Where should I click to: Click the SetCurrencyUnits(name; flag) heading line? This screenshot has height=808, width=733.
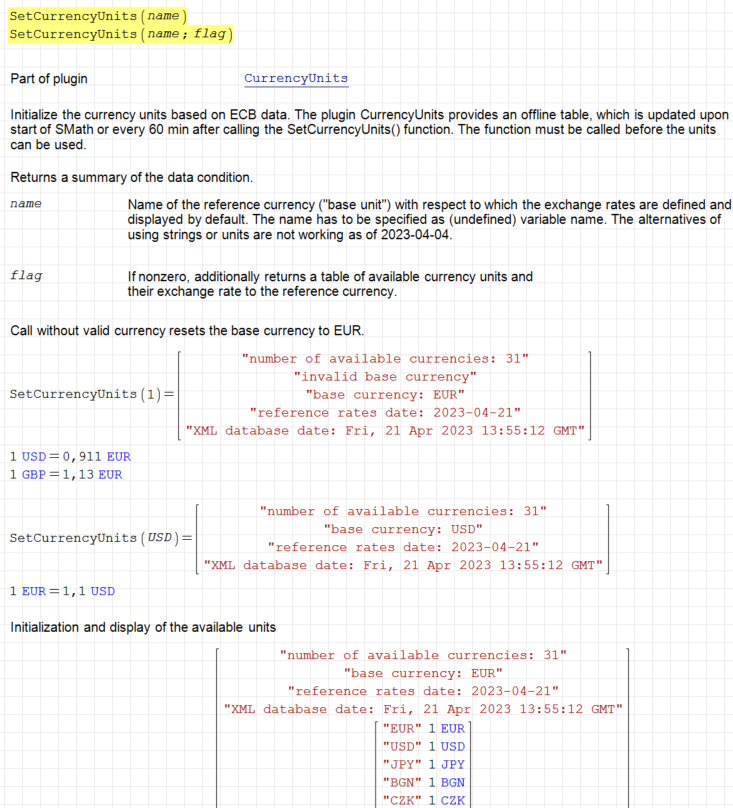click(x=120, y=34)
